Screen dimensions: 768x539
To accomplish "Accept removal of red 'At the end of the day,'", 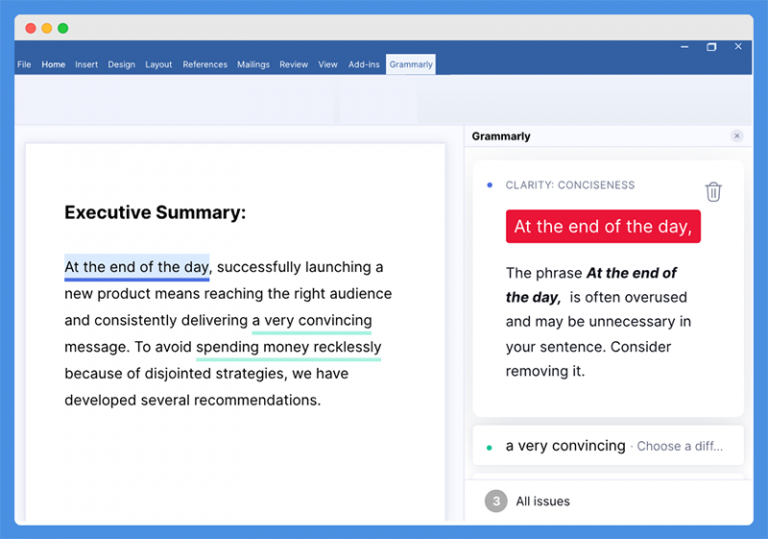I will tap(603, 226).
